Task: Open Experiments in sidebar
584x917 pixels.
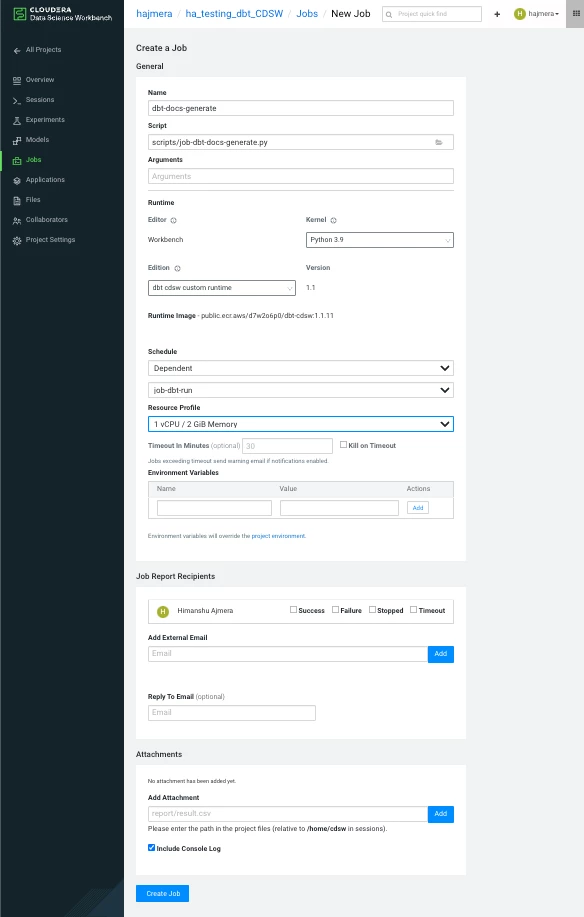Action: pos(45,119)
